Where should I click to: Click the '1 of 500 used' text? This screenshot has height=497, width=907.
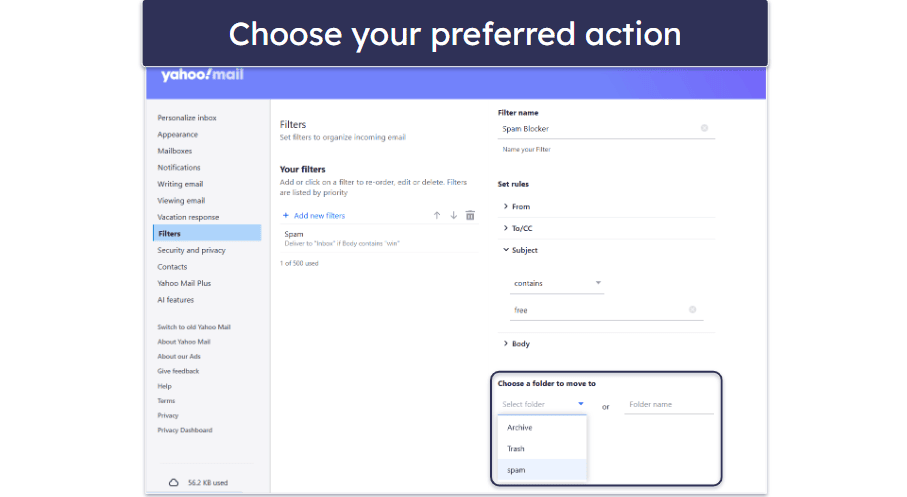point(299,263)
